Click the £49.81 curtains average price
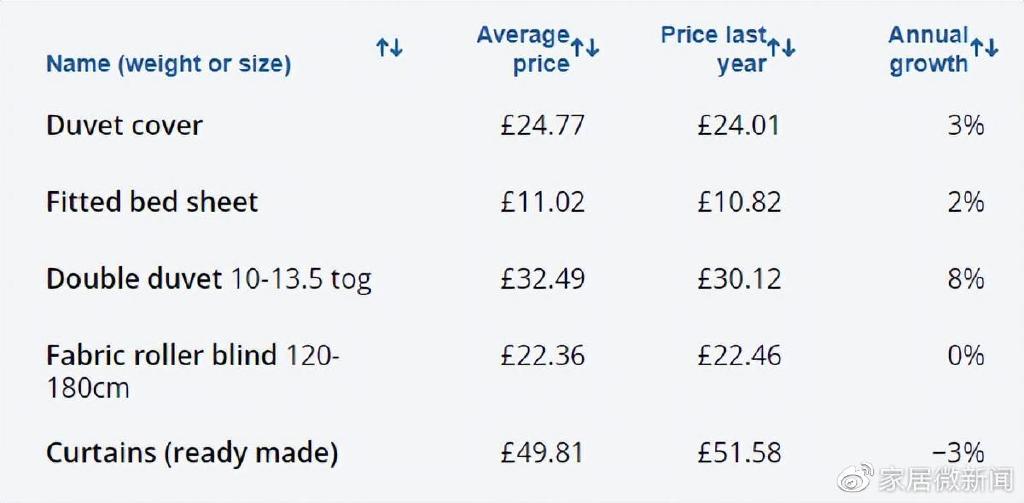The height and width of the screenshot is (503, 1024). [x=542, y=453]
